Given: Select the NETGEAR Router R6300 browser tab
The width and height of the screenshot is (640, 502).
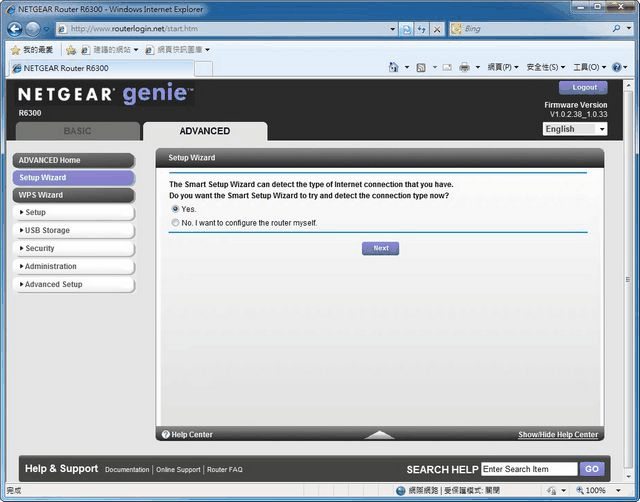Looking at the screenshot, I should [x=101, y=68].
